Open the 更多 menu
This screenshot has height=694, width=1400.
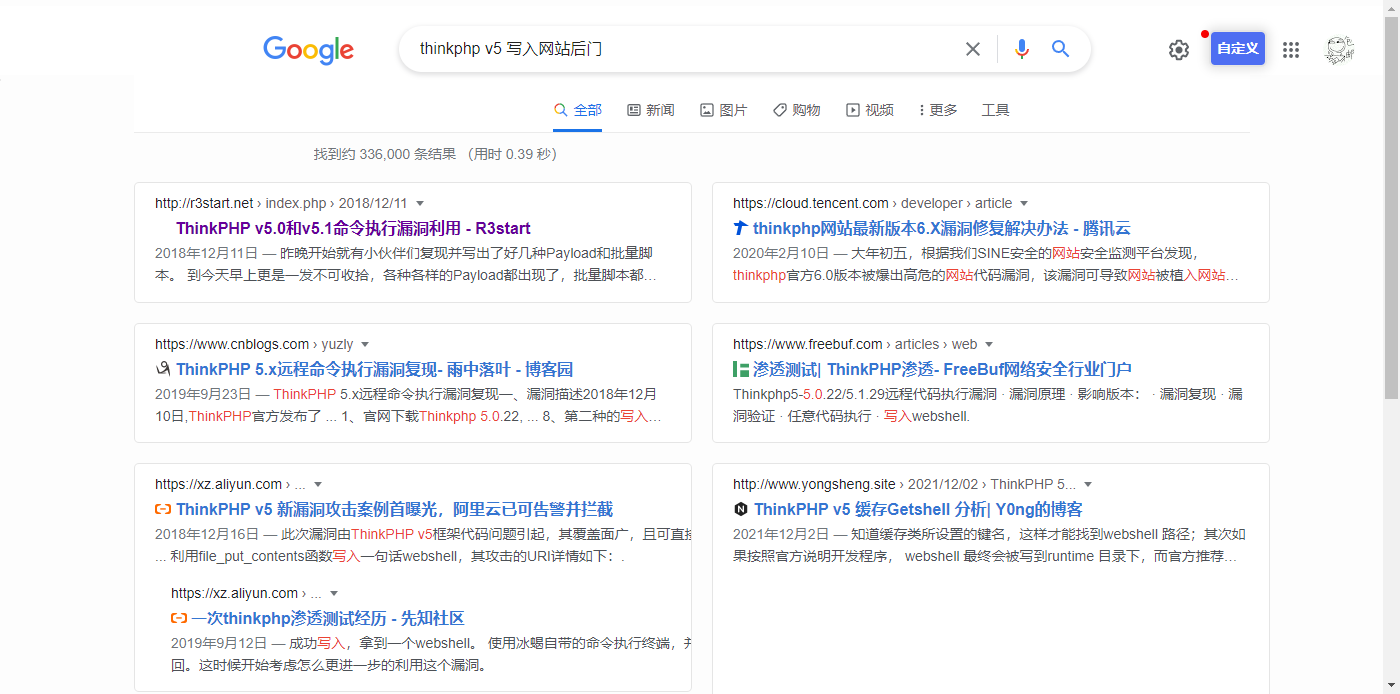point(938,110)
